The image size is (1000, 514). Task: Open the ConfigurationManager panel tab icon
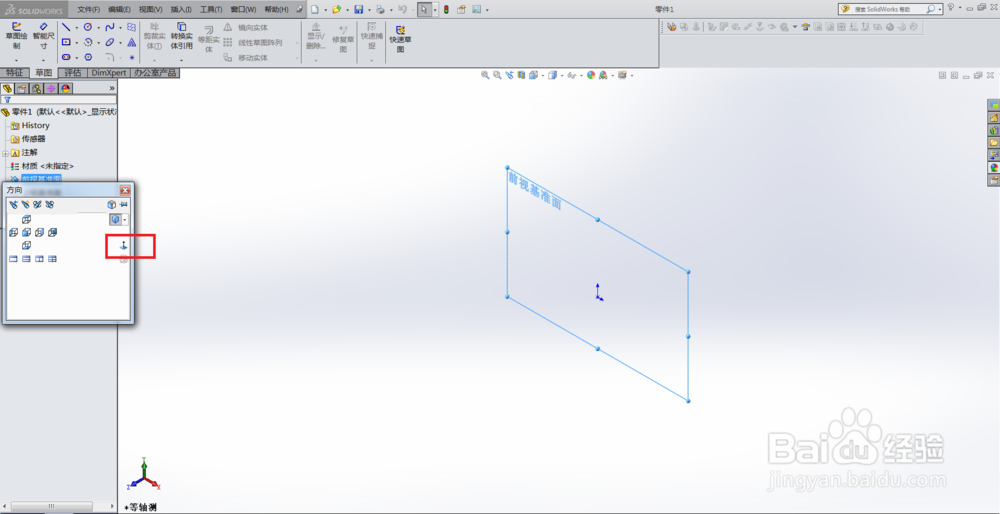point(36,89)
